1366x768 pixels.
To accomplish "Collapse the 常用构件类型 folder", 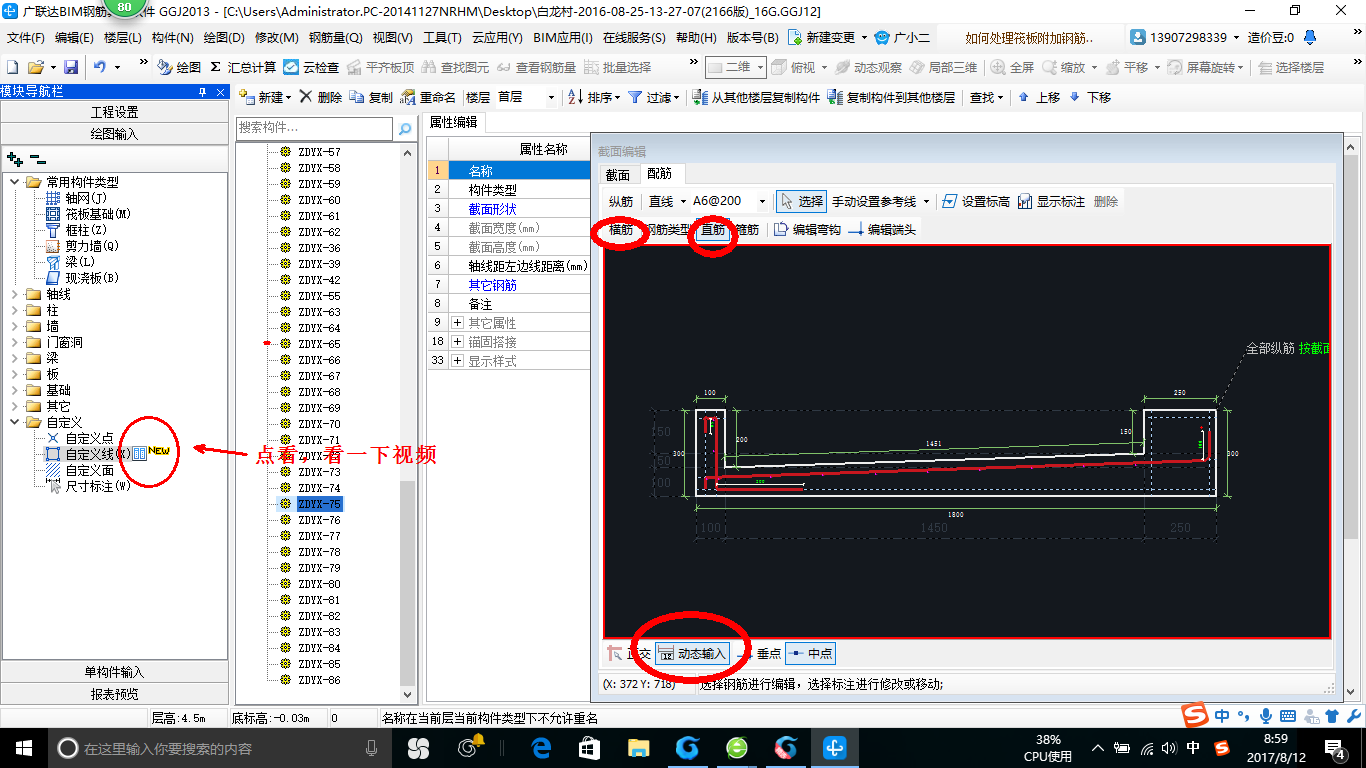I will coord(15,182).
